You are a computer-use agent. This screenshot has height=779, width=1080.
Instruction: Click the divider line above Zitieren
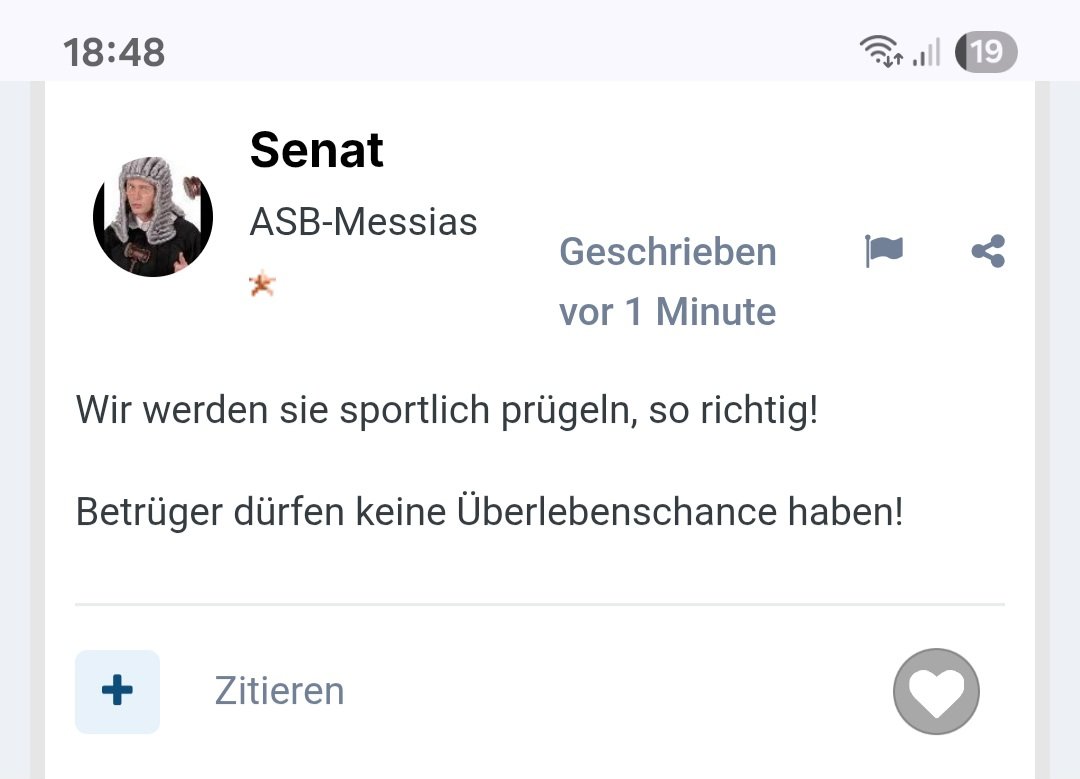coord(540,604)
